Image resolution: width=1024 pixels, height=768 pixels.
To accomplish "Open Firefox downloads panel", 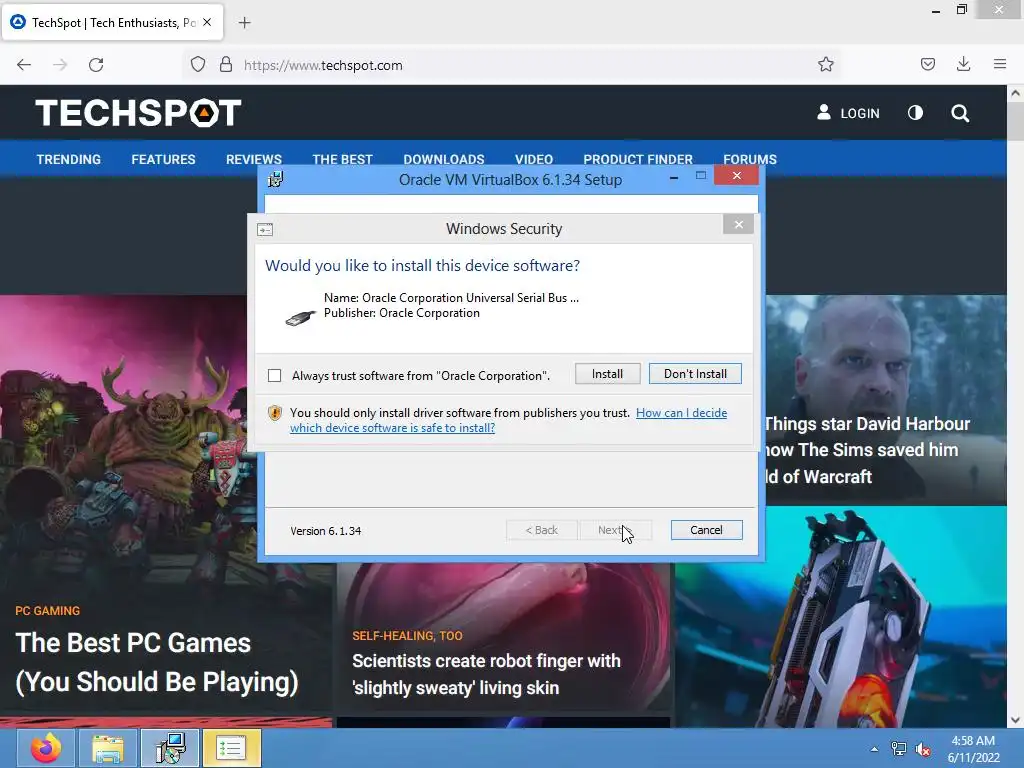I will [x=963, y=65].
